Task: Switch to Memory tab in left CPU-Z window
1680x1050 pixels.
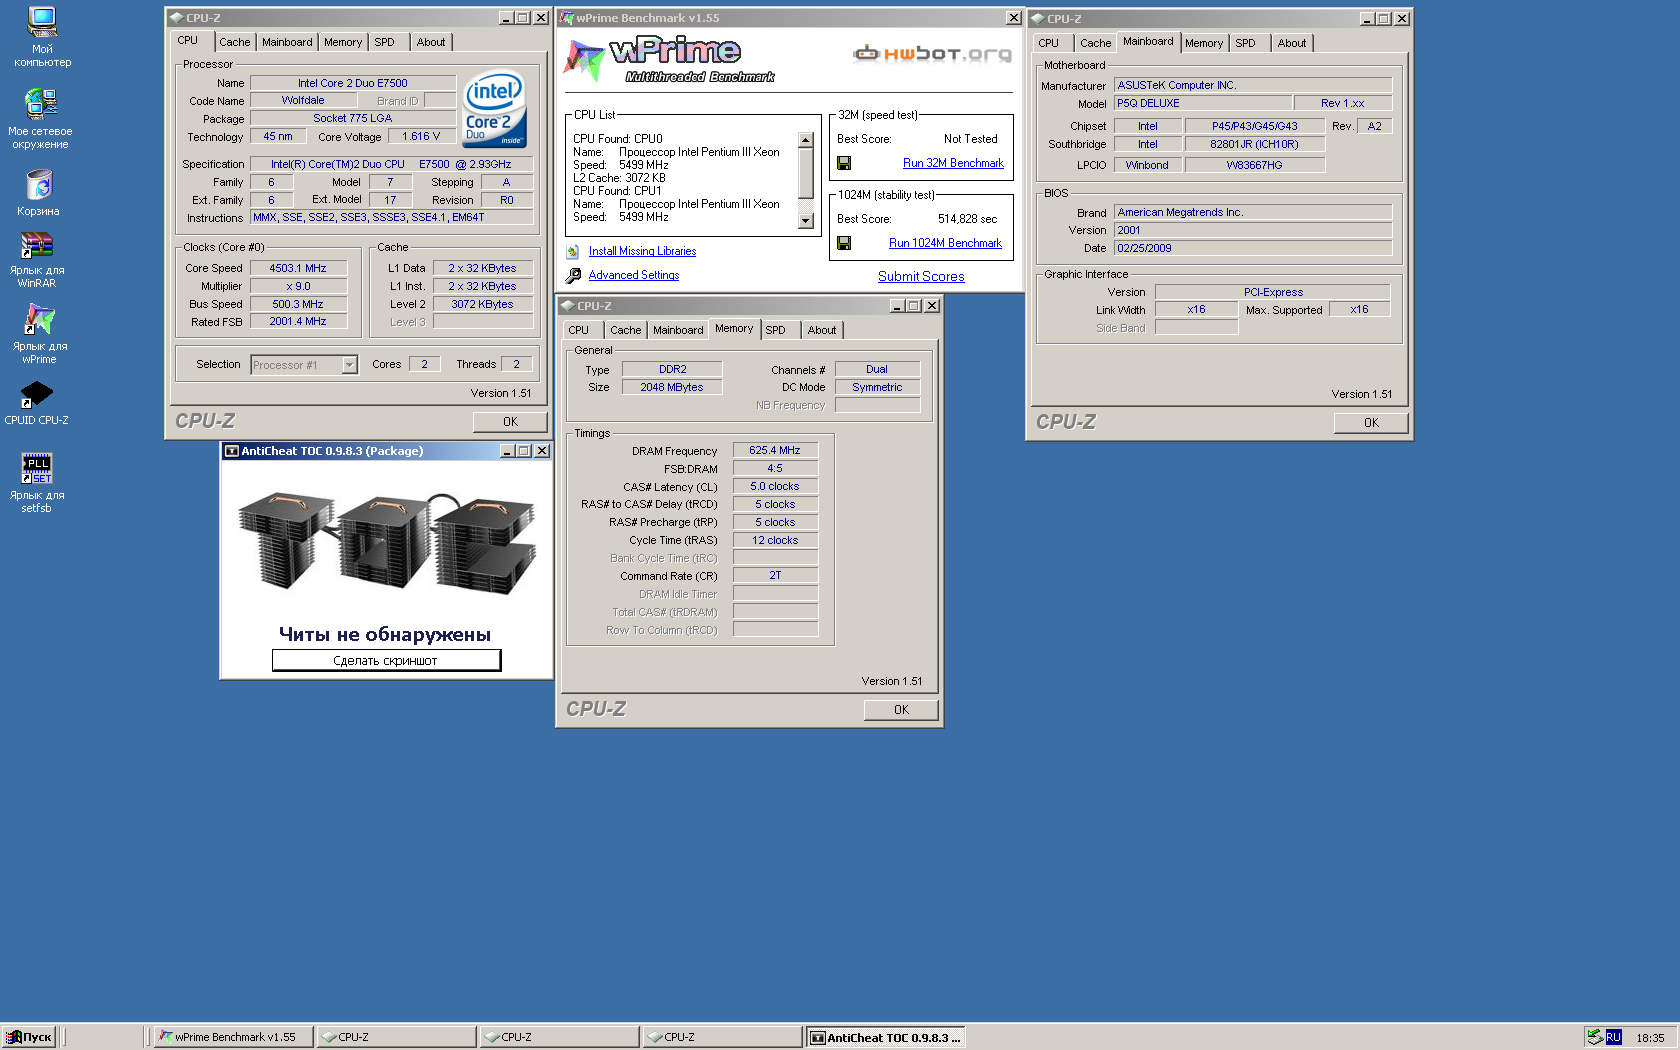Action: click(x=343, y=42)
